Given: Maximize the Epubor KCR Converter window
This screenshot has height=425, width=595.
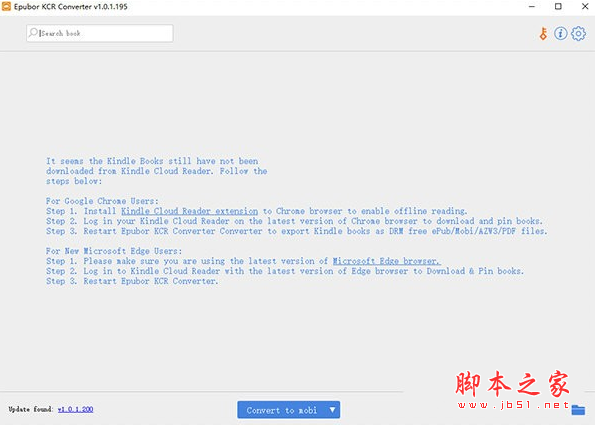Looking at the screenshot, I should click(558, 6).
